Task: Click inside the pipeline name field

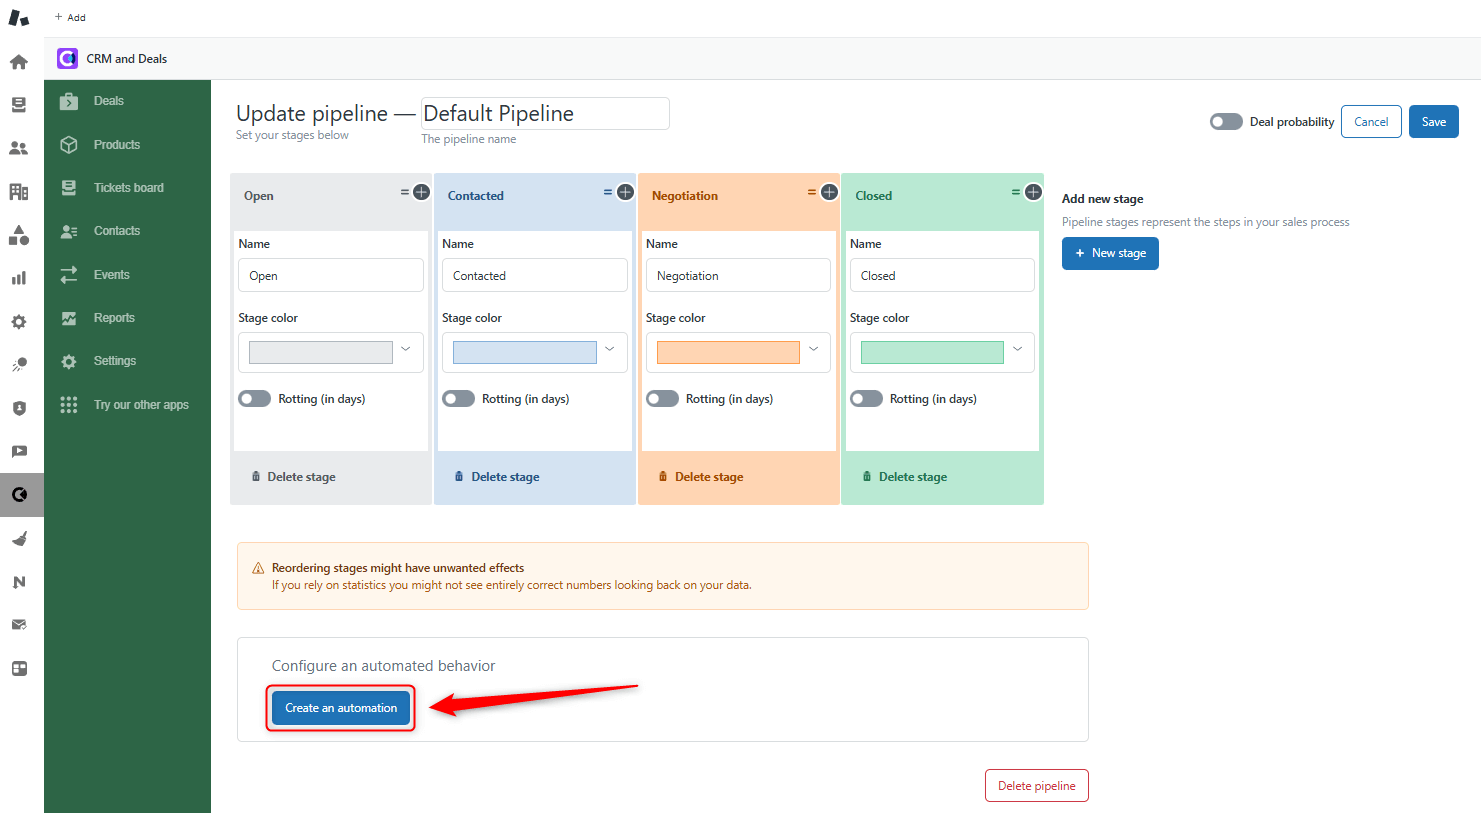Action: pos(544,113)
